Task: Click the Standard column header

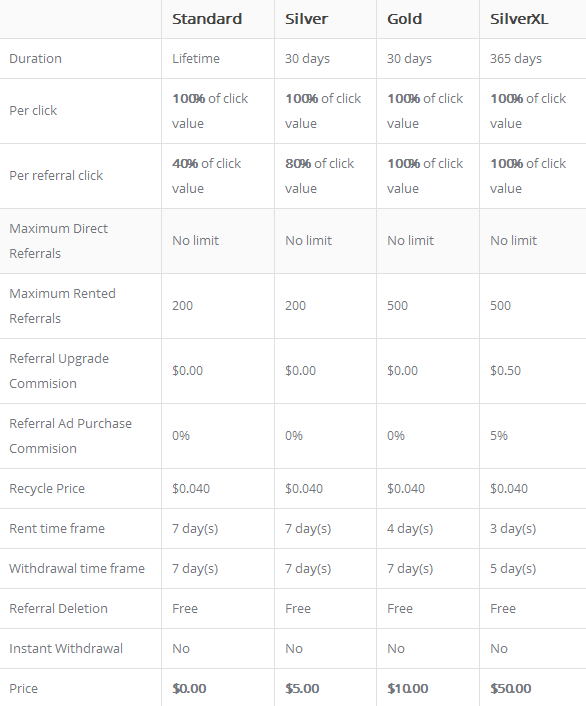Action: [x=207, y=19]
